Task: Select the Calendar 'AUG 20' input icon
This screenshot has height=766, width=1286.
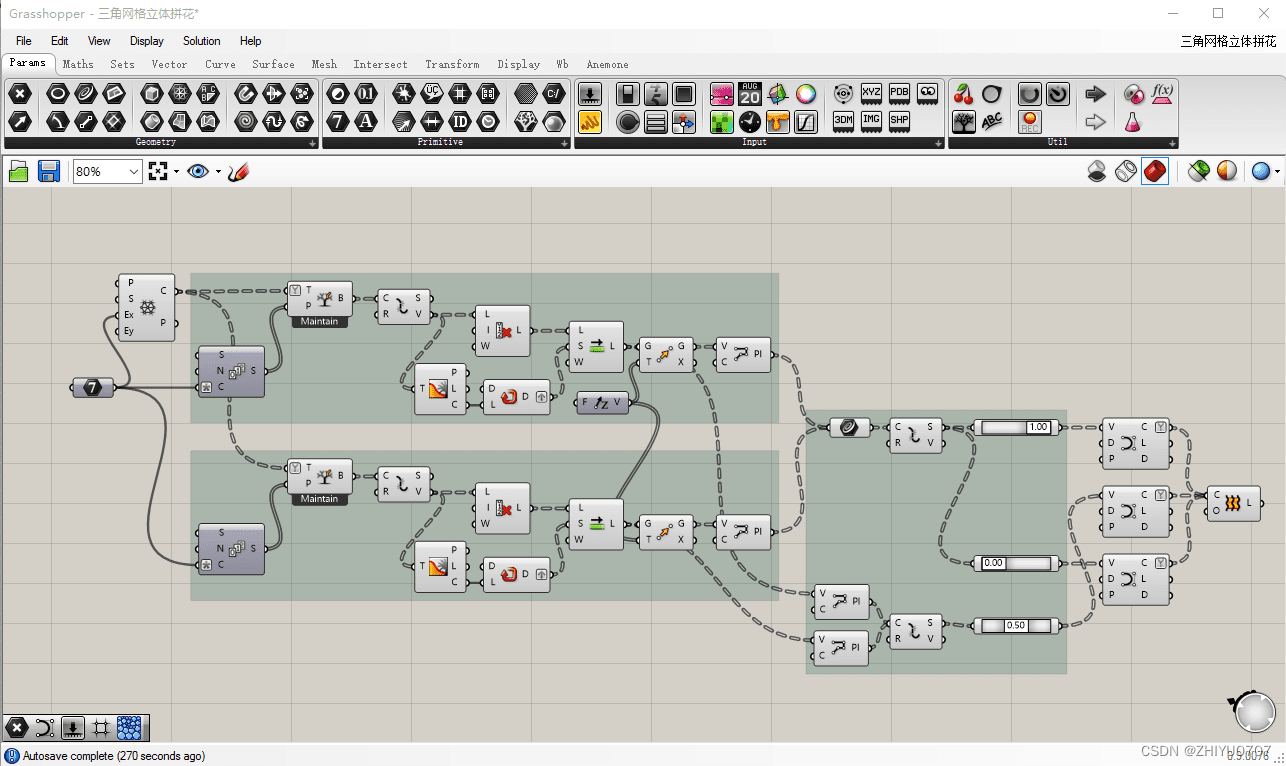Action: (750, 94)
